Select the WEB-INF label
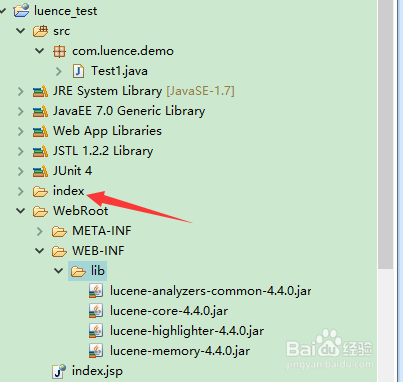The height and width of the screenshot is (382, 403). coord(98,251)
